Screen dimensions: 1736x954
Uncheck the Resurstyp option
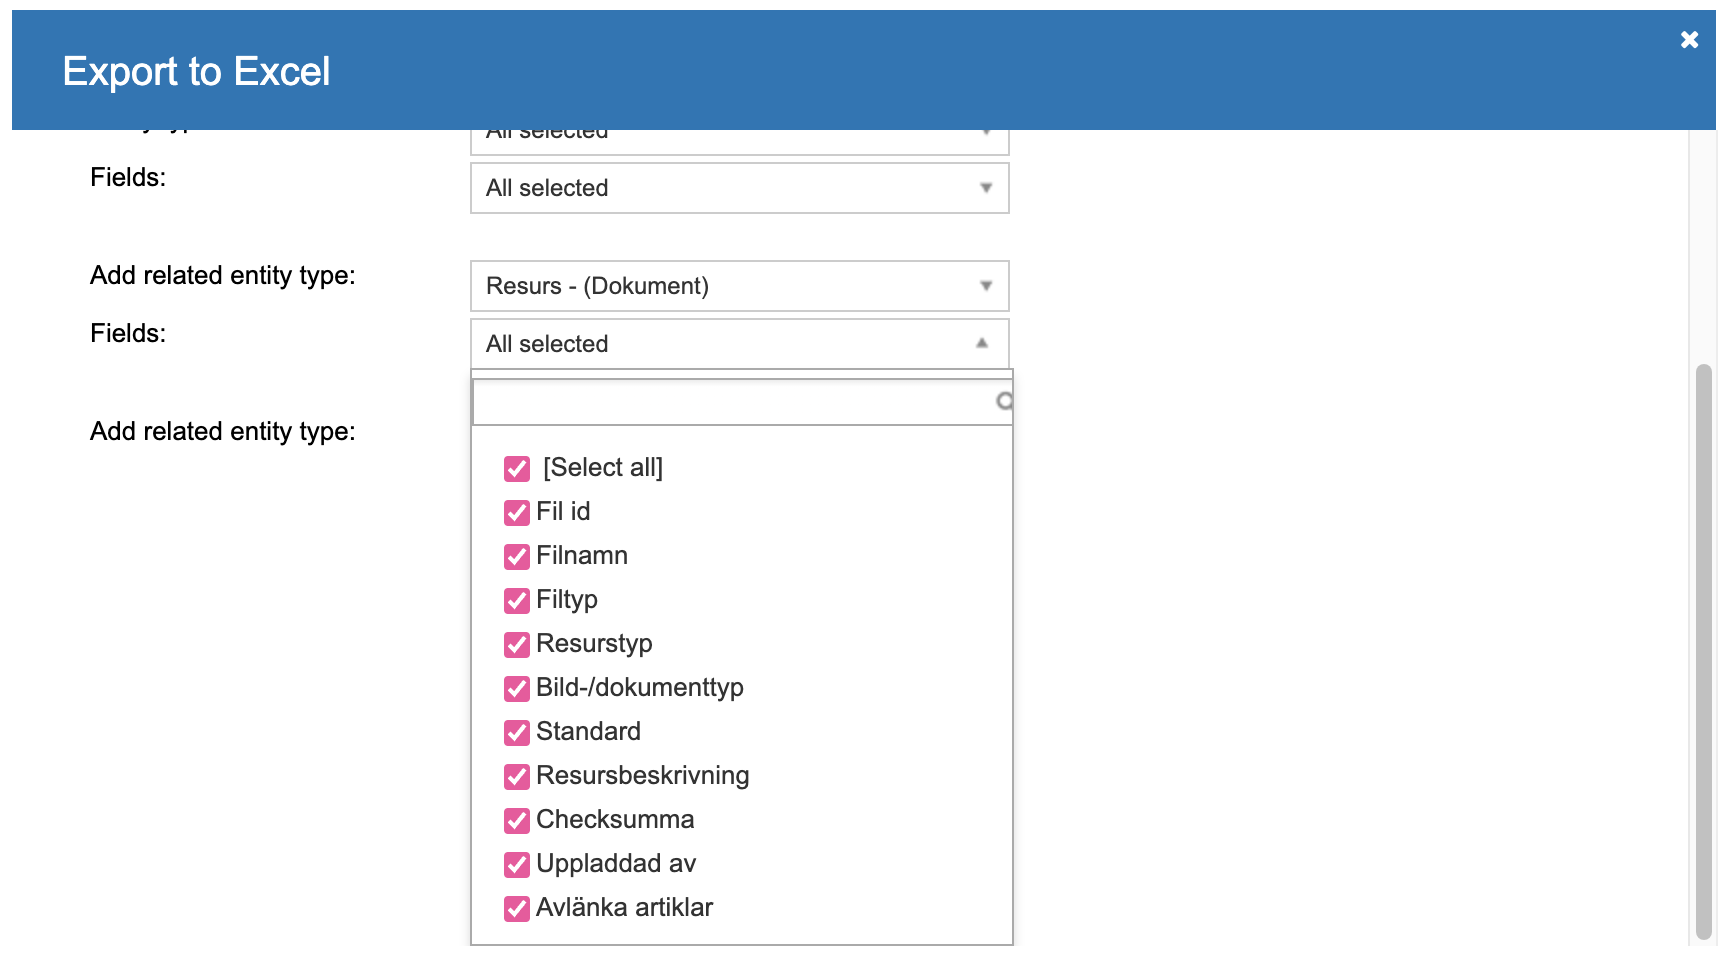click(x=517, y=644)
